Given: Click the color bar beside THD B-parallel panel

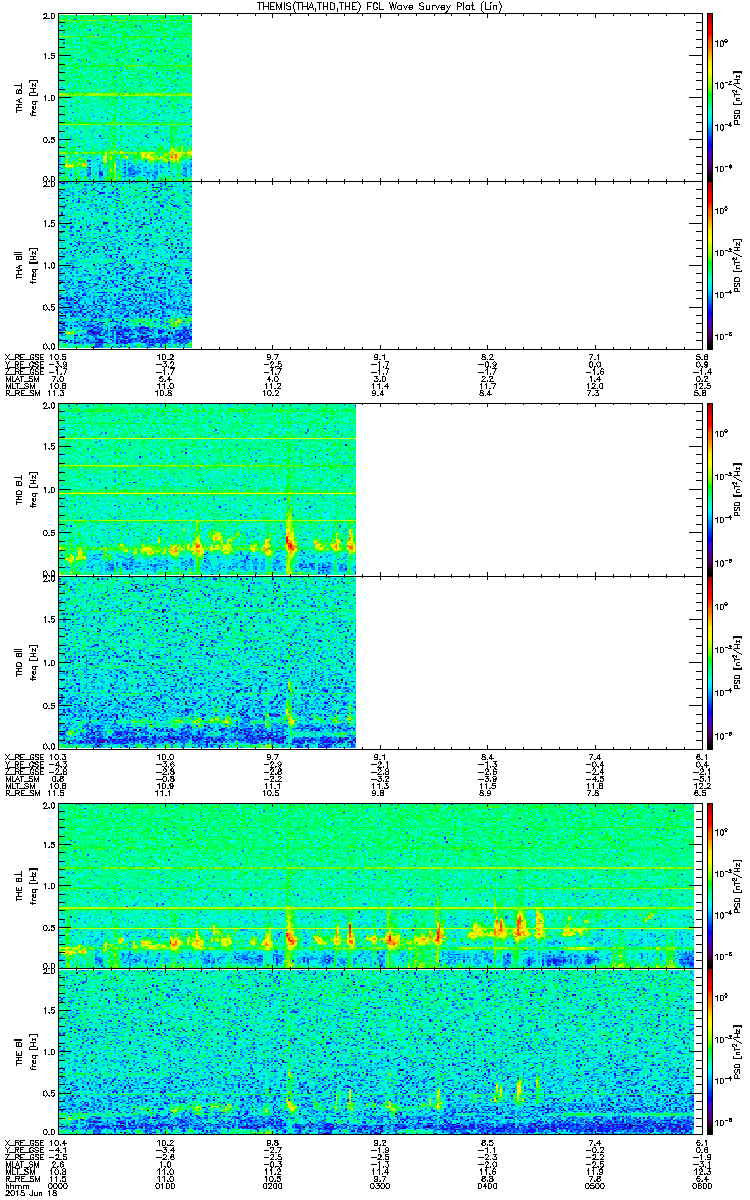Looking at the screenshot, I should pos(709,661).
